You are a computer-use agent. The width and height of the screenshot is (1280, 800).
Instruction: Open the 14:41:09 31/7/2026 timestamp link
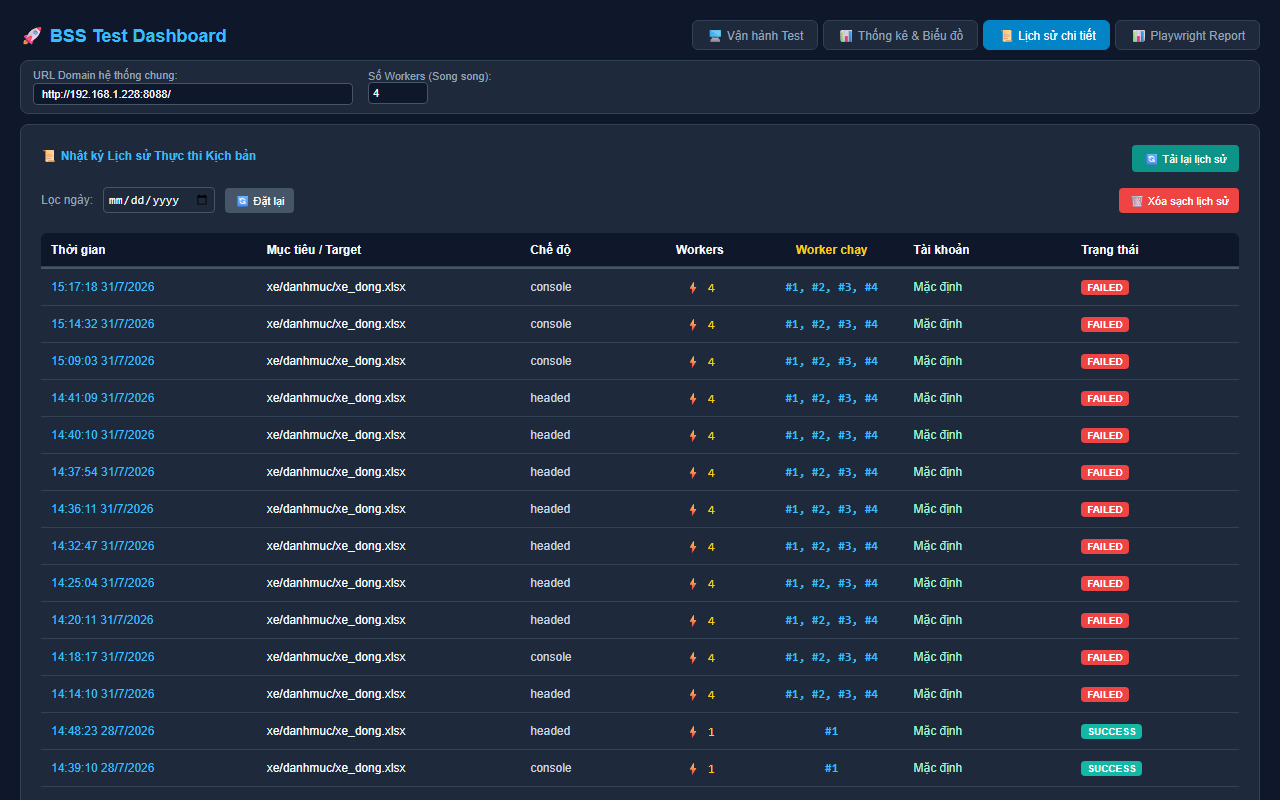[x=103, y=398]
